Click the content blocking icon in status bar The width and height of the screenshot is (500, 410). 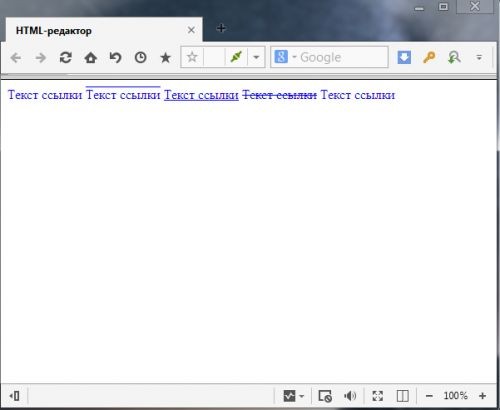(x=325, y=396)
